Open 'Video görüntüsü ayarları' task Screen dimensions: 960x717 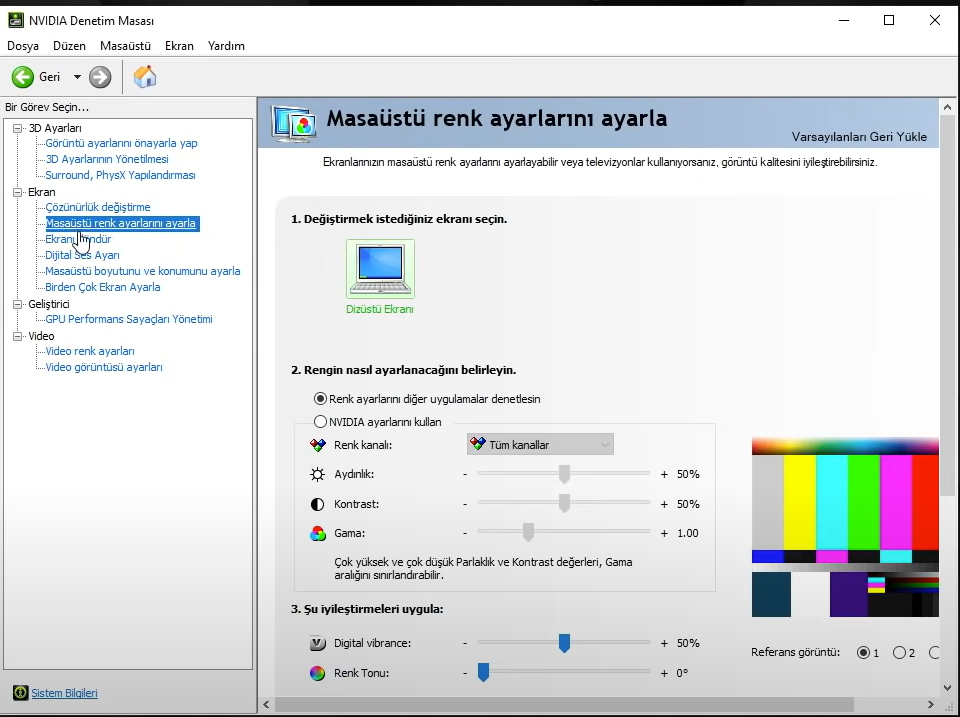[104, 367]
